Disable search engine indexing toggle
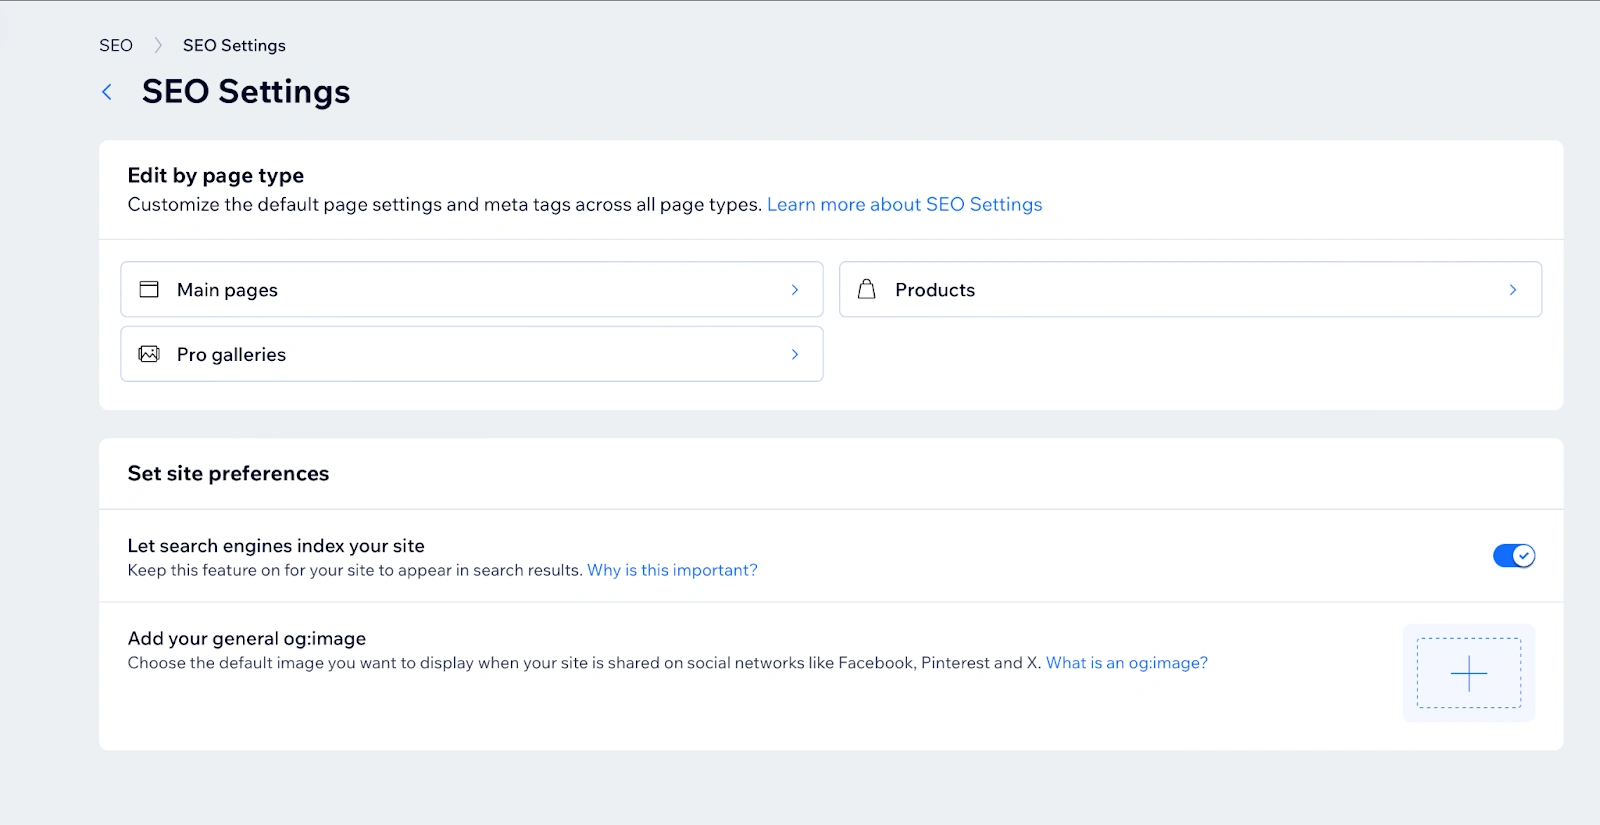Viewport: 1600px width, 825px height. click(x=1513, y=555)
